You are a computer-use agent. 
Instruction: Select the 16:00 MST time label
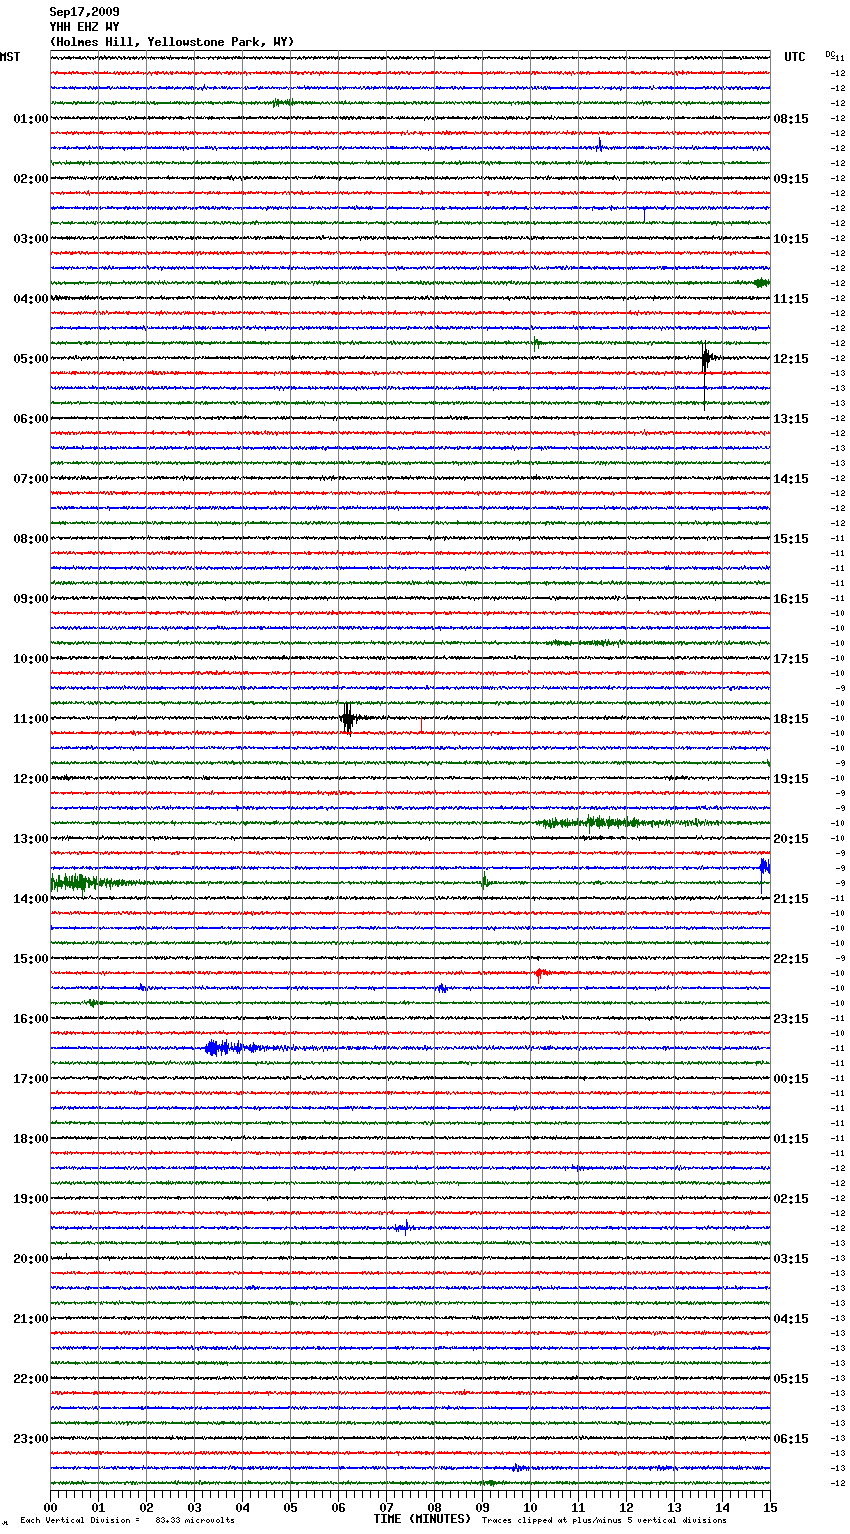[31, 1019]
